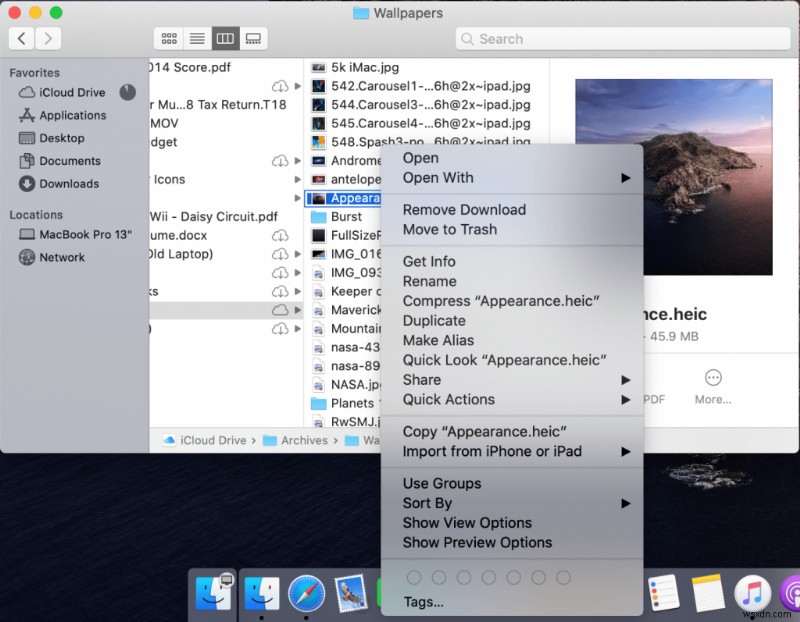Expand the Share submenu
Image resolution: width=800 pixels, height=622 pixels.
click(x=420, y=380)
